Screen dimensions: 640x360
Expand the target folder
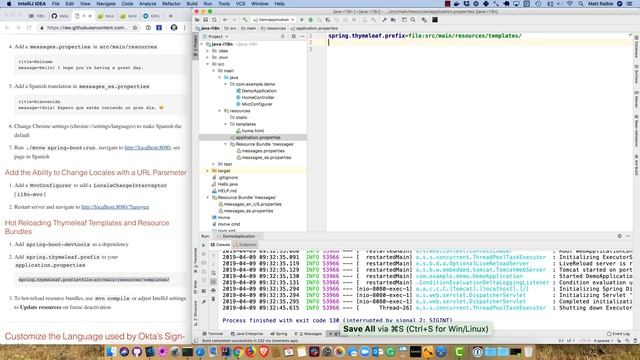pyautogui.click(x=208, y=171)
